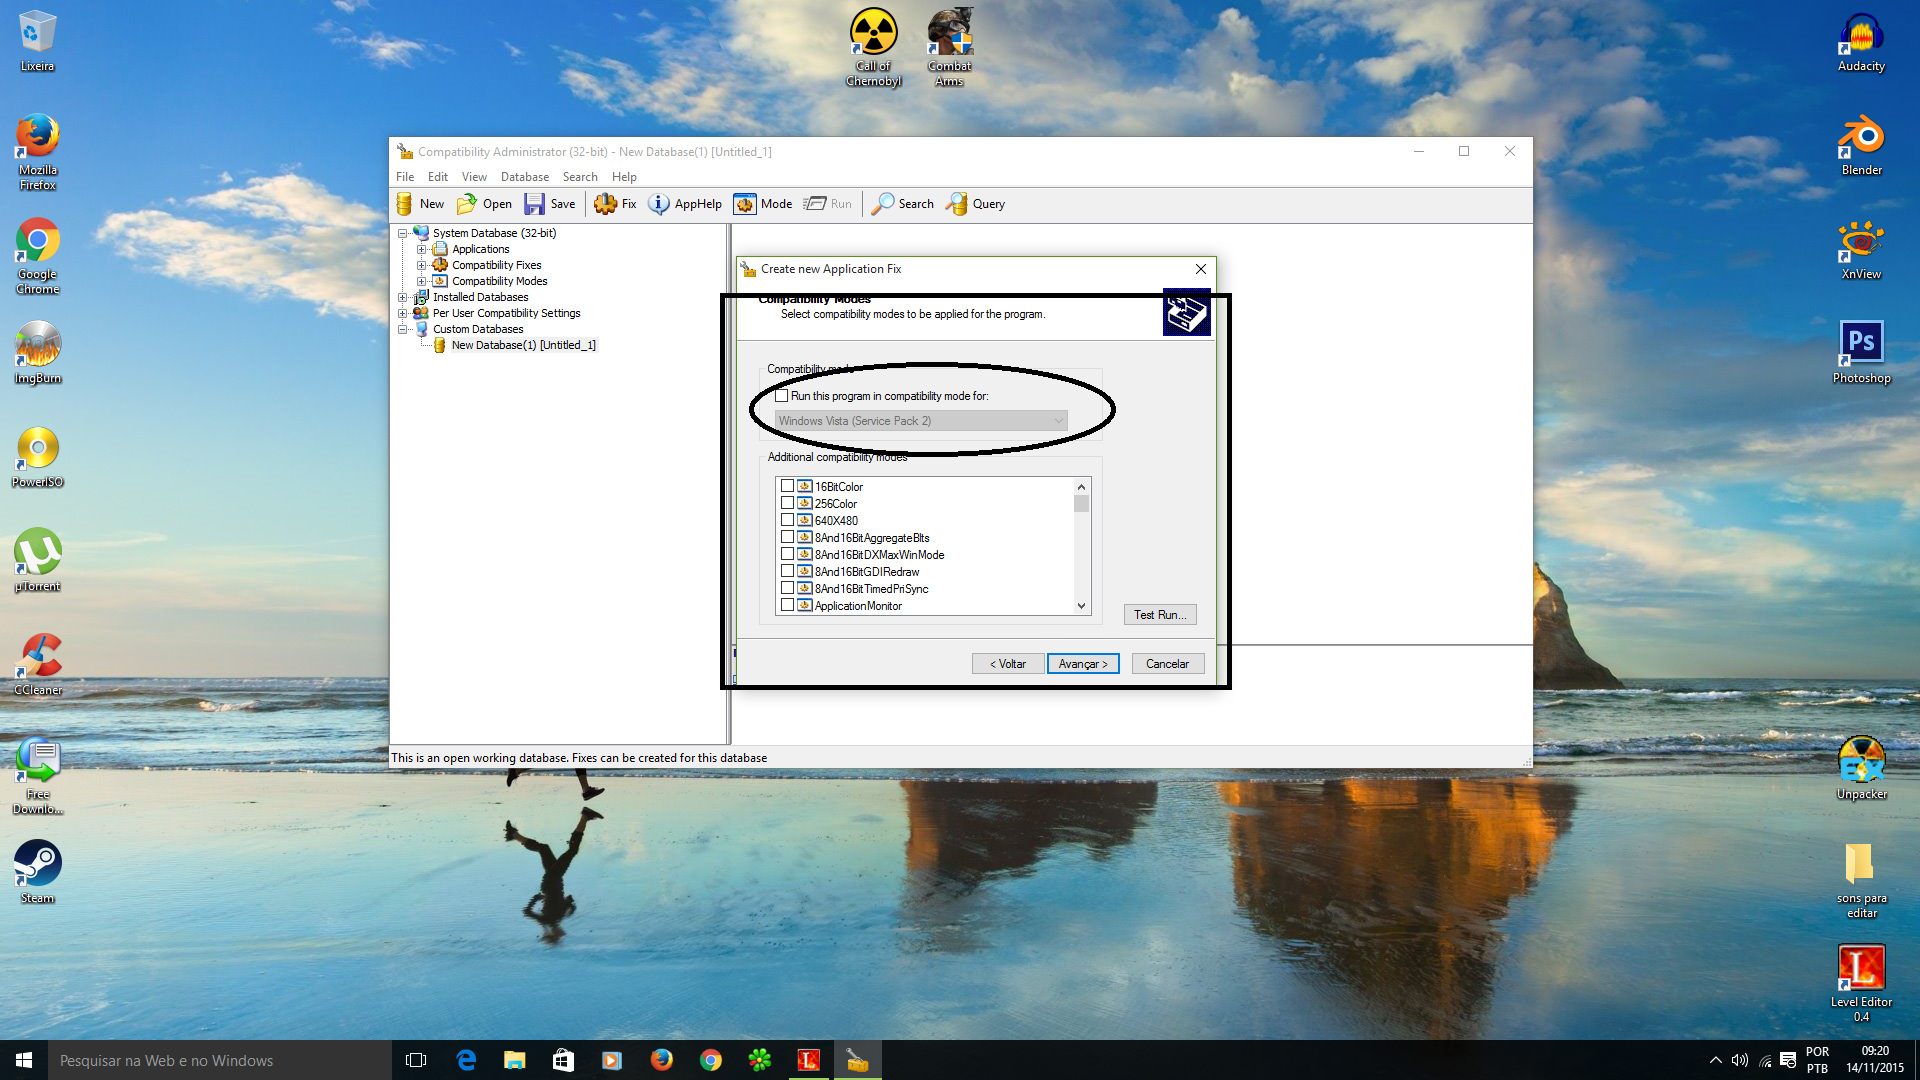Select the Lixeira recycle bin icon
This screenshot has width=1920, height=1080.
click(38, 41)
